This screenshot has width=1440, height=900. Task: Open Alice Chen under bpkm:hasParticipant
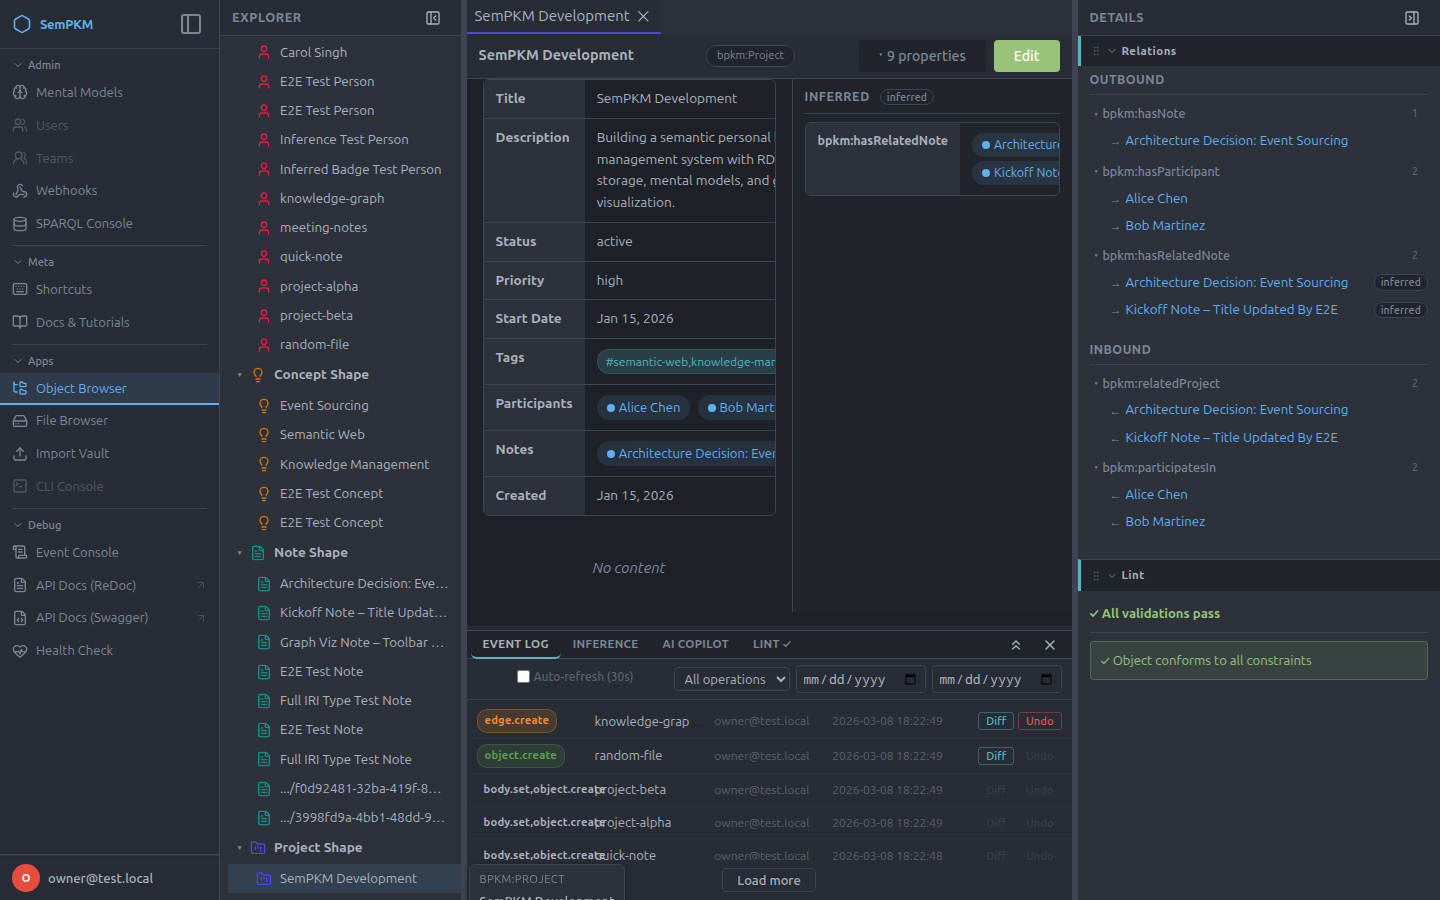pos(1156,198)
